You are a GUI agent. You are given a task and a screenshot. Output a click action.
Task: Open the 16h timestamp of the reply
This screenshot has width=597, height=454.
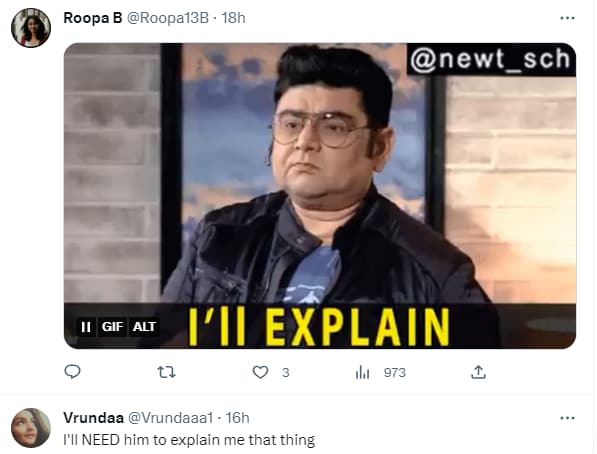(238, 418)
